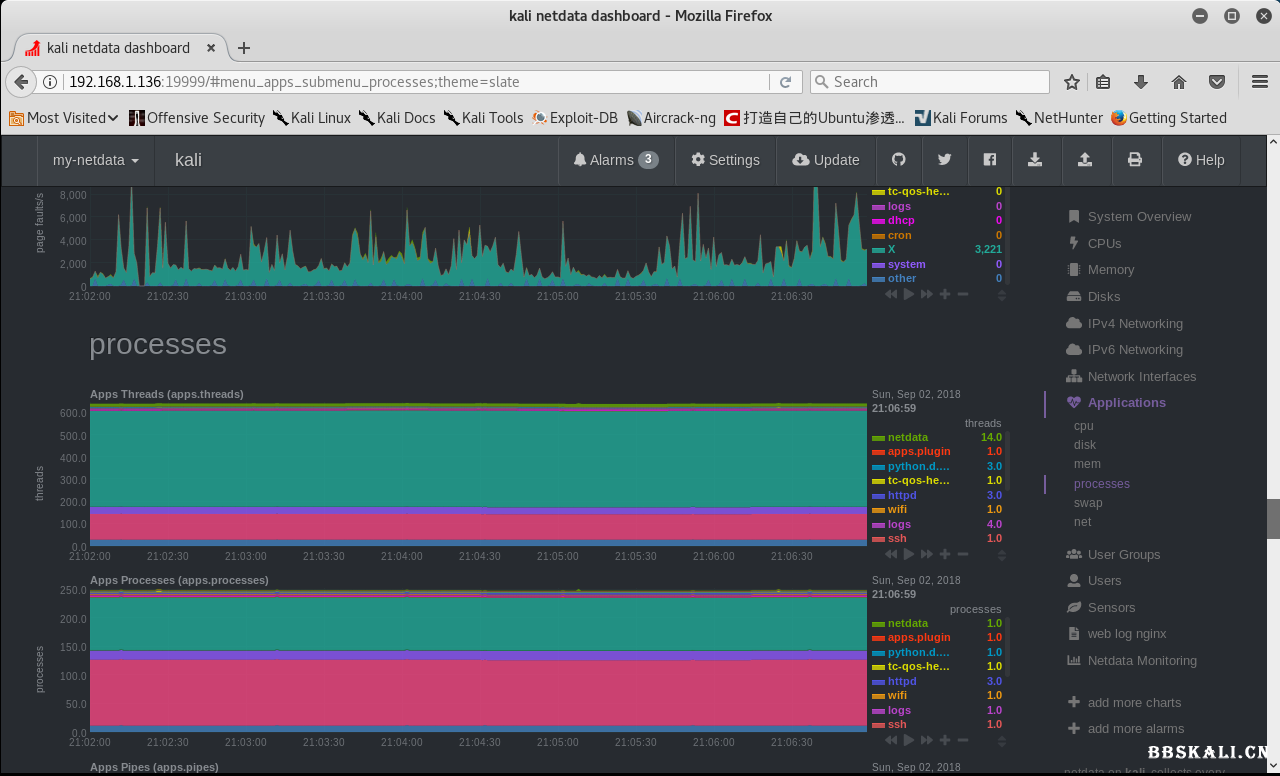
Task: Click the Twitter share icon
Action: coord(944,160)
